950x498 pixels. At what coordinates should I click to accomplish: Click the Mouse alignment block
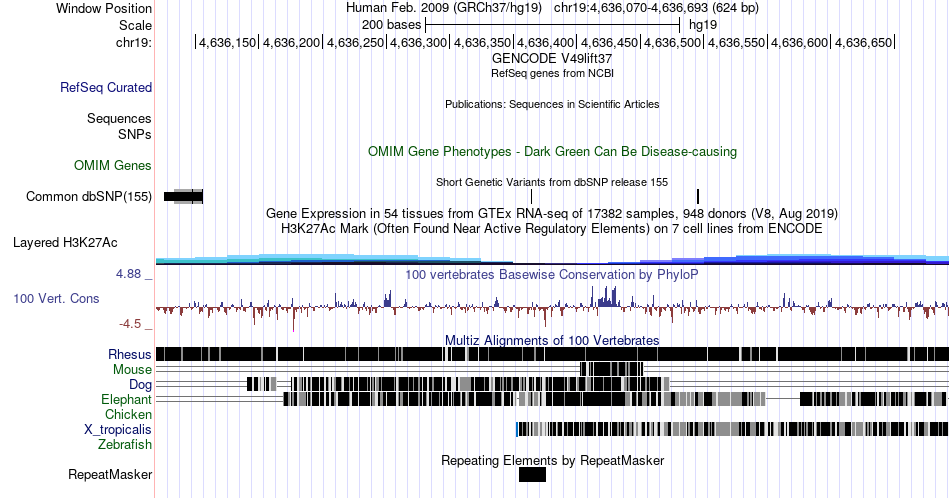(x=611, y=369)
